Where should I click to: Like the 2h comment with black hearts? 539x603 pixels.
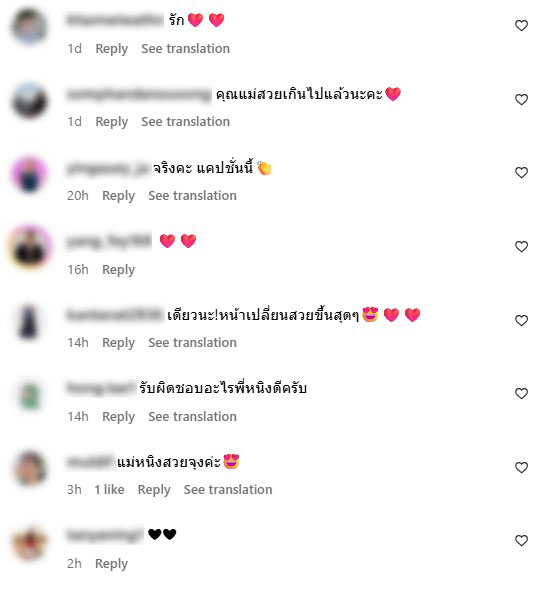(521, 540)
